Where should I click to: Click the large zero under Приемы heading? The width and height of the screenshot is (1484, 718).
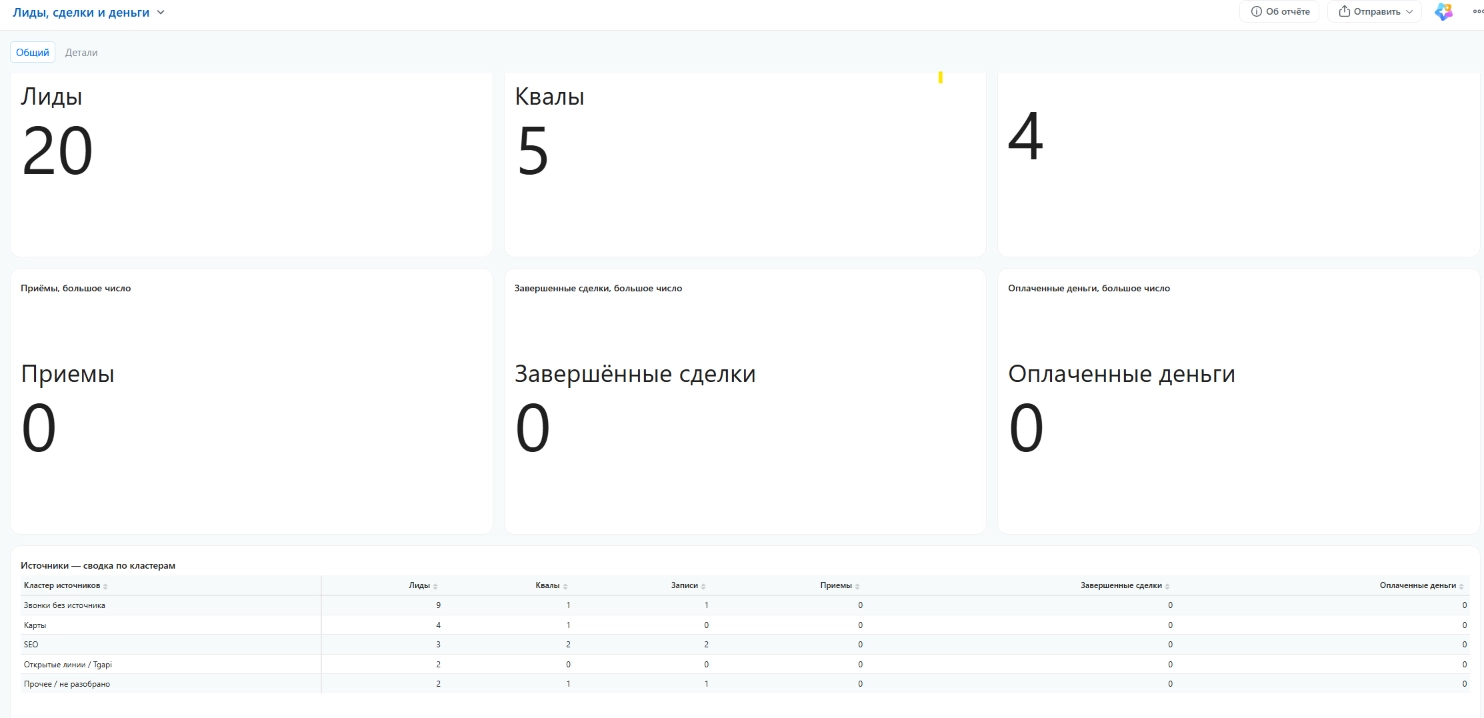(x=39, y=428)
